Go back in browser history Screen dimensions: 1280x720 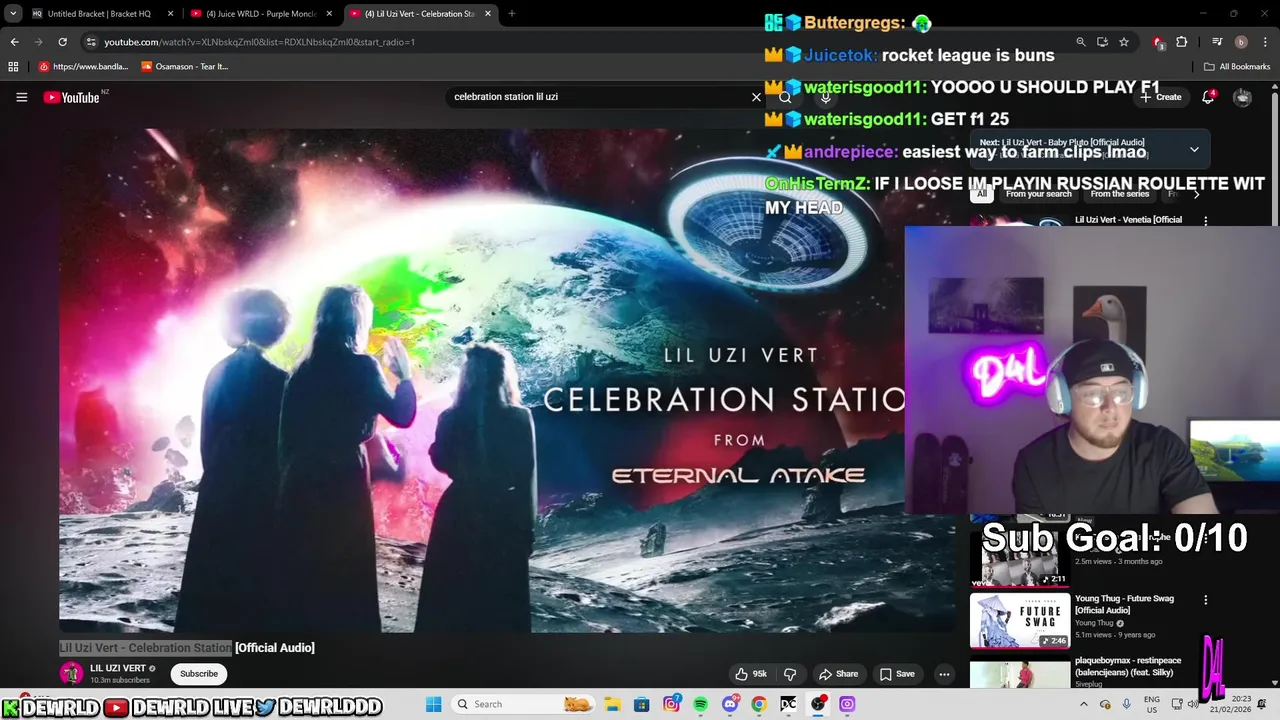click(14, 42)
